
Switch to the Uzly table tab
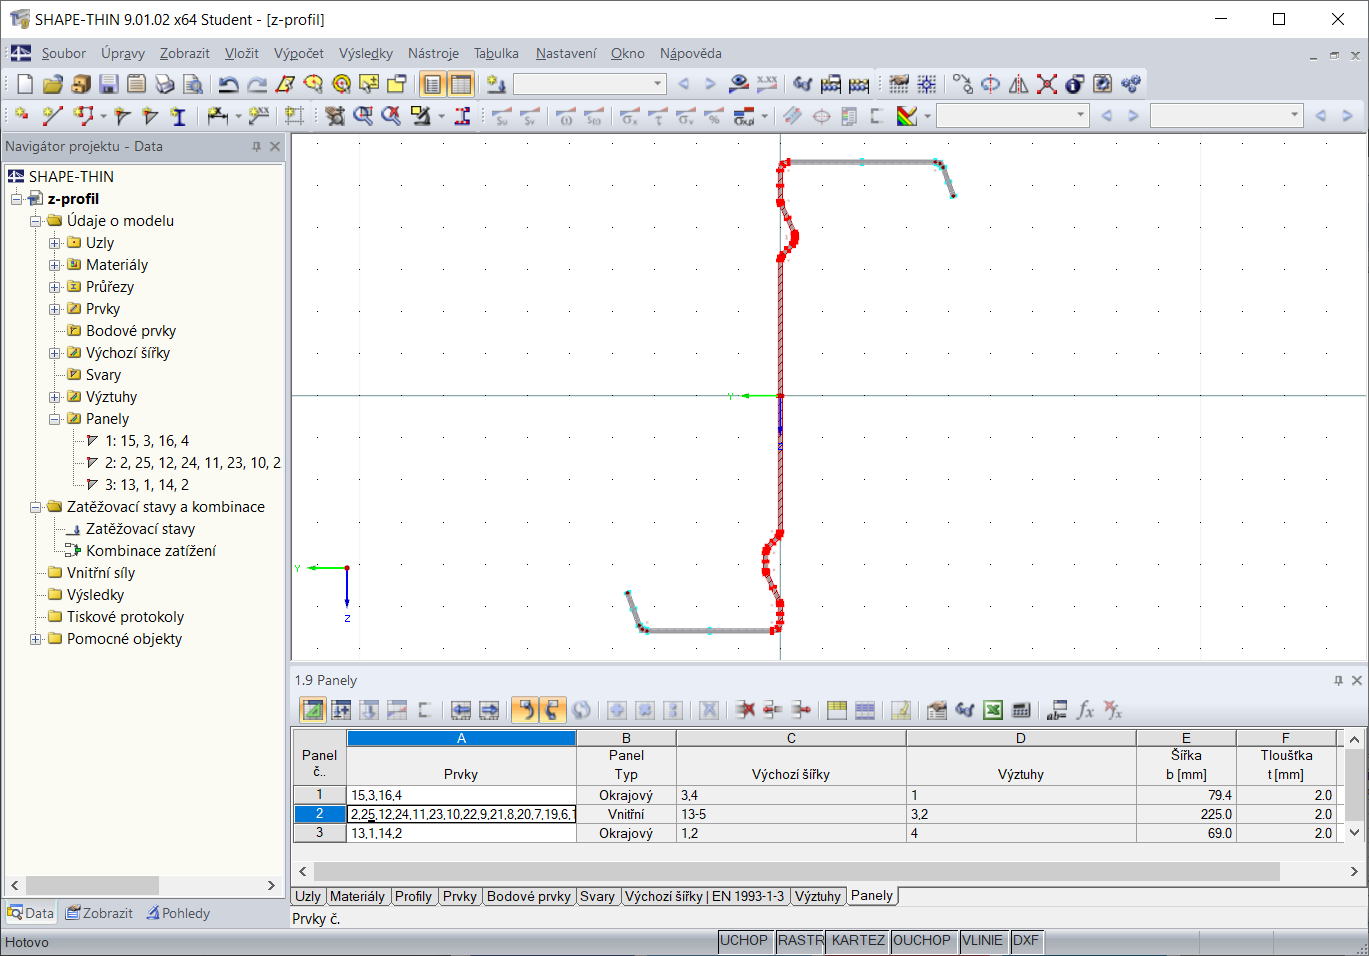pyautogui.click(x=308, y=896)
